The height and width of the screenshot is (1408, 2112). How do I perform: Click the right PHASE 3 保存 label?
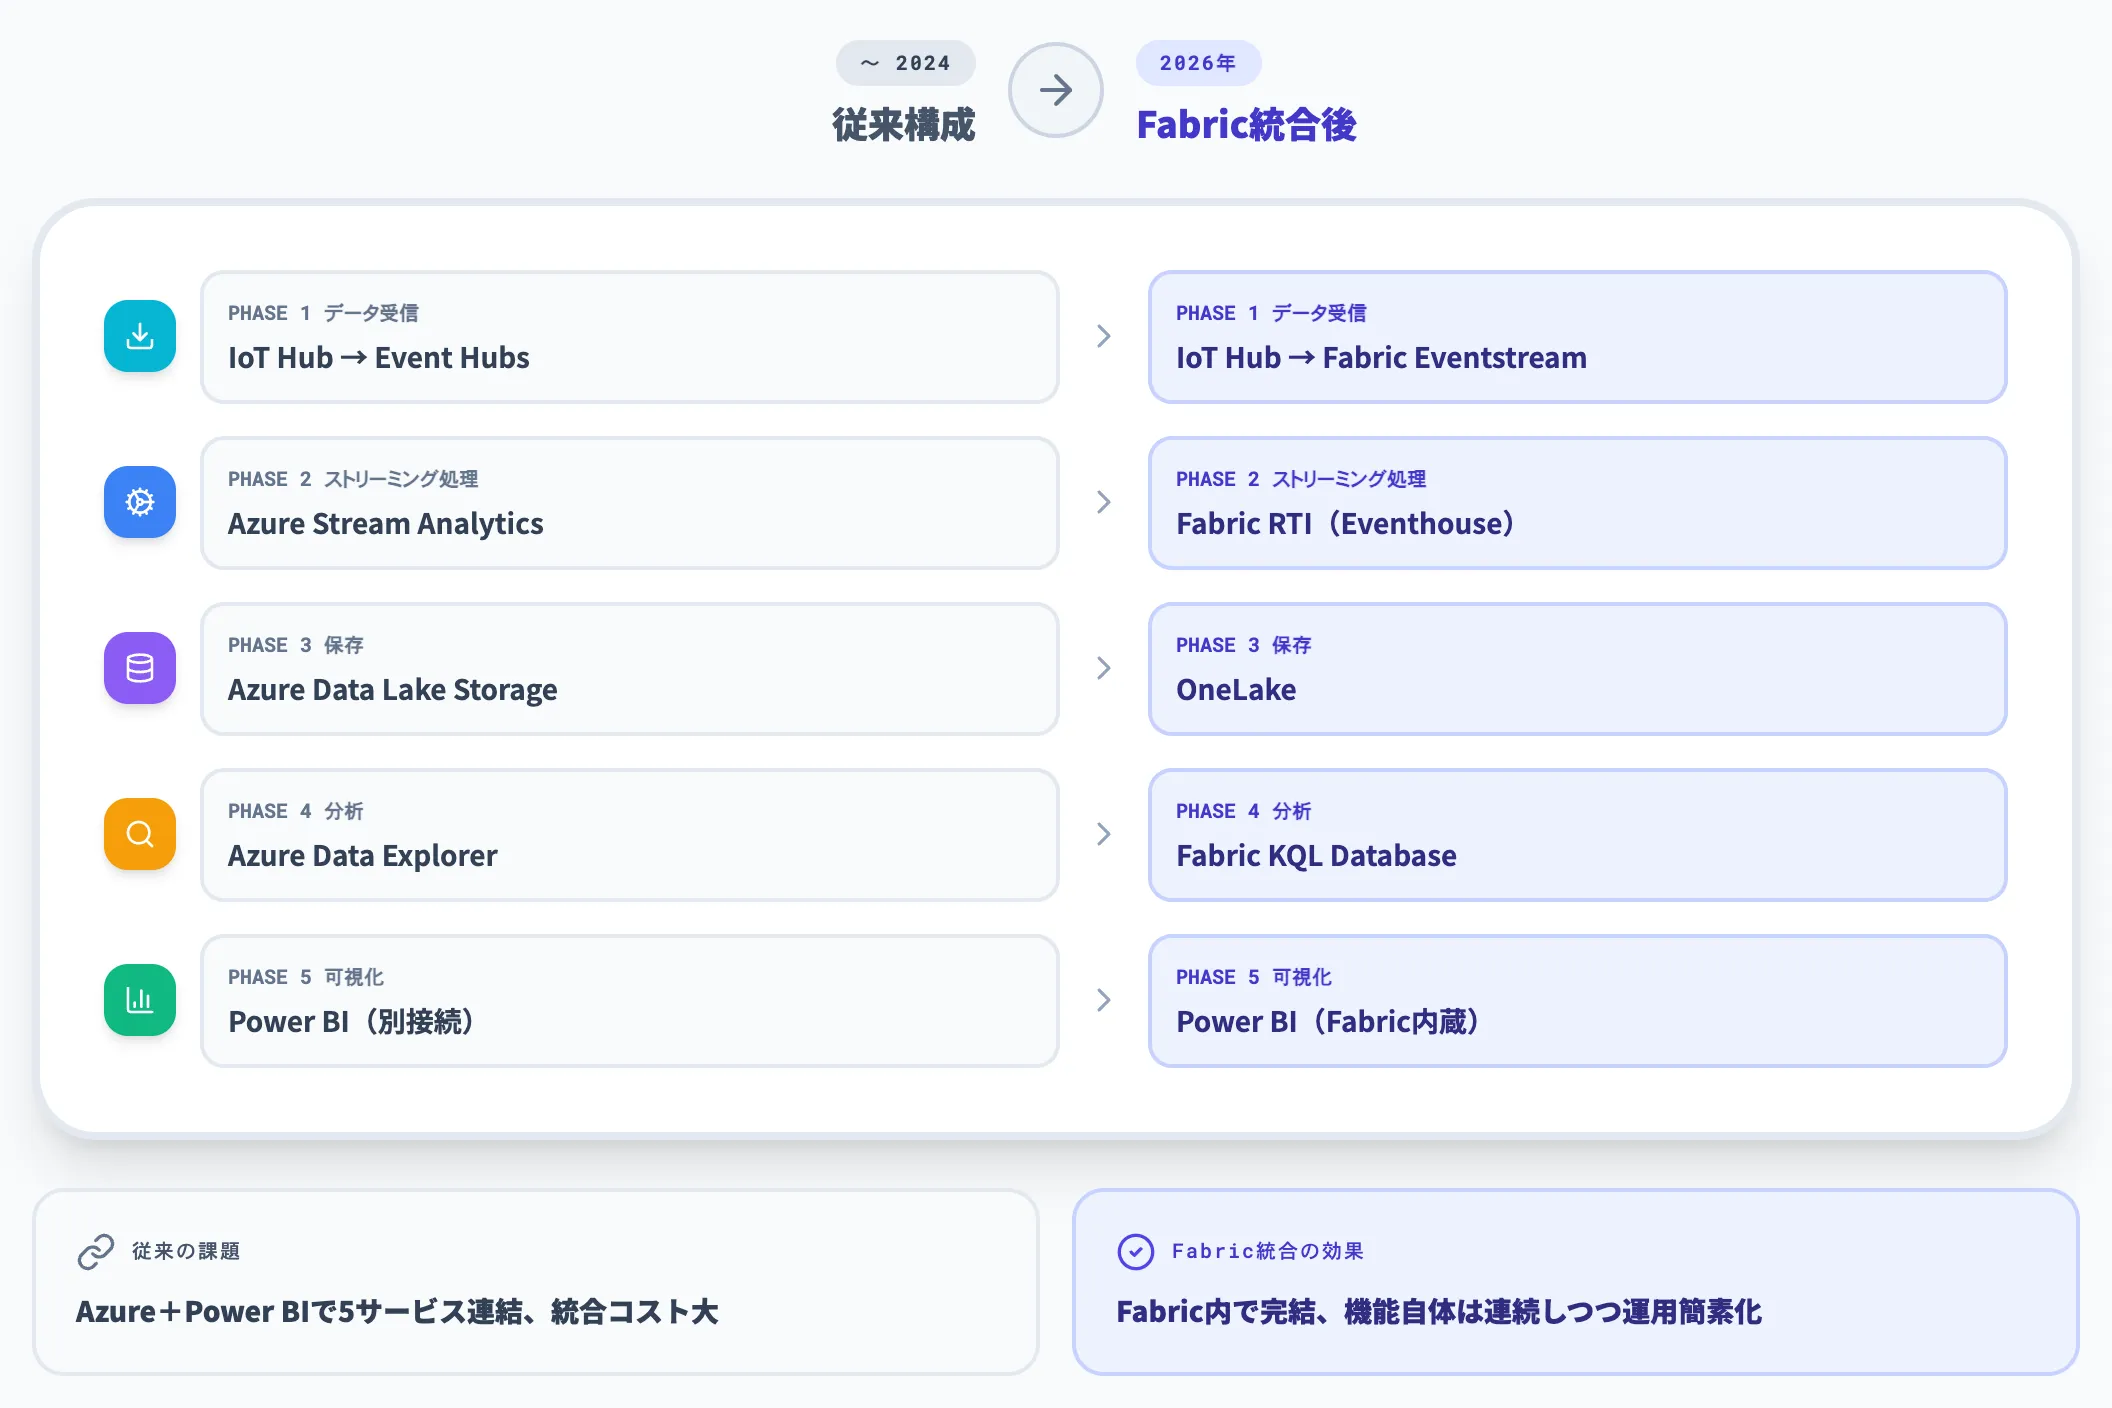click(1244, 645)
